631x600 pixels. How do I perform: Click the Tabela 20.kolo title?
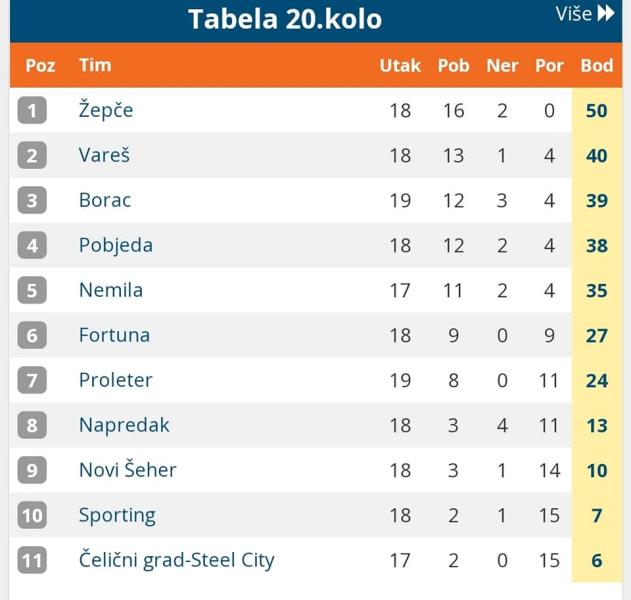point(285,19)
